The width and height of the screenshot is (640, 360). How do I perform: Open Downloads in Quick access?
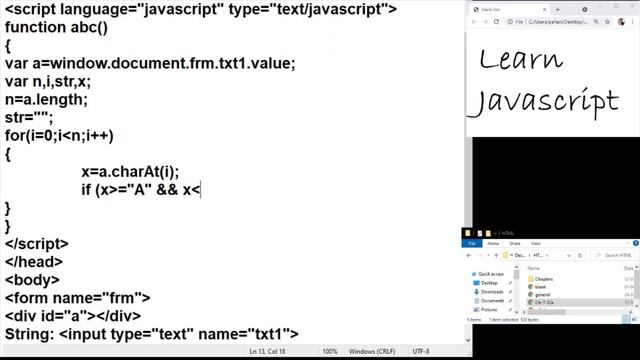point(489,292)
